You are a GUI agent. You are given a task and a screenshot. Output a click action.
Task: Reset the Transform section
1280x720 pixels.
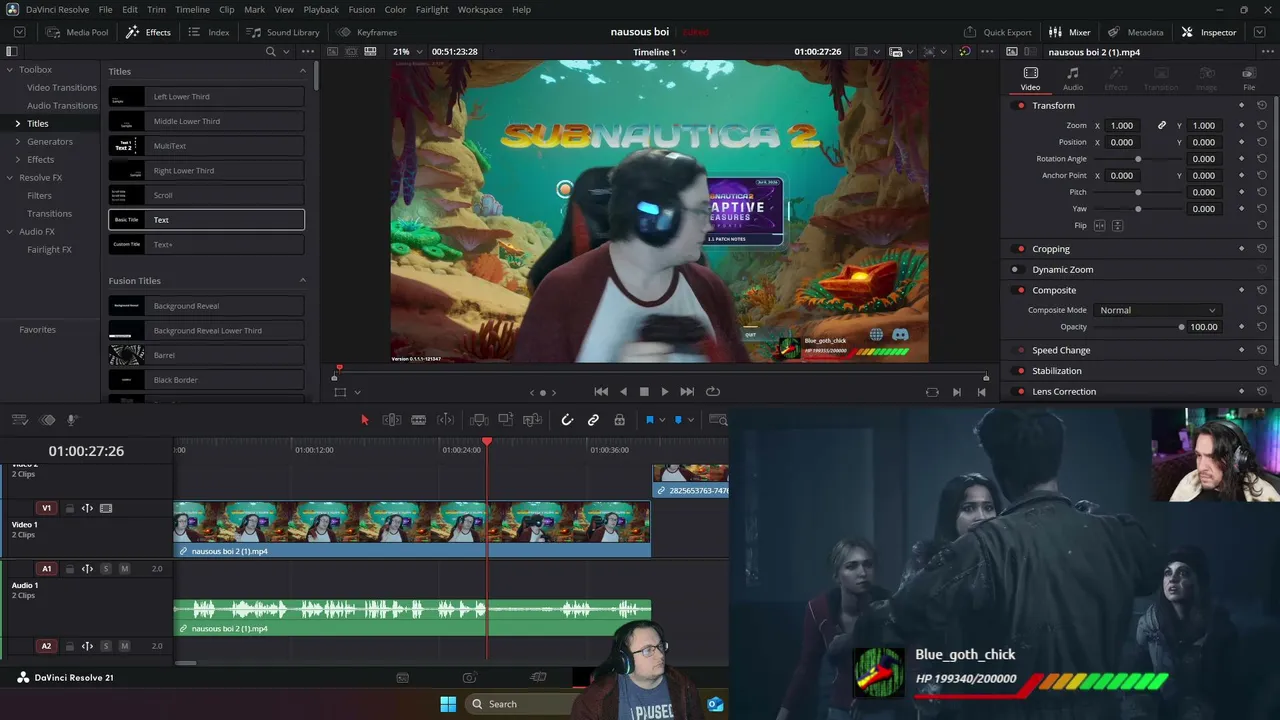tap(1262, 106)
